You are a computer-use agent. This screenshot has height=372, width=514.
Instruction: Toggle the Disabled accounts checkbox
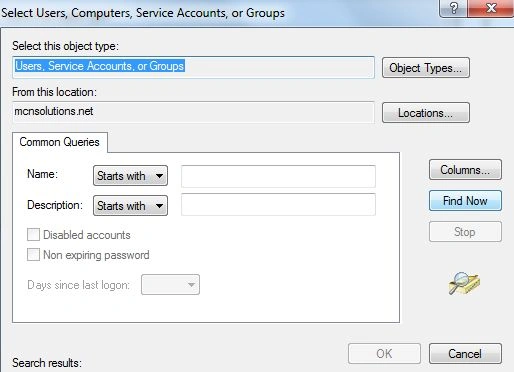coord(33,235)
